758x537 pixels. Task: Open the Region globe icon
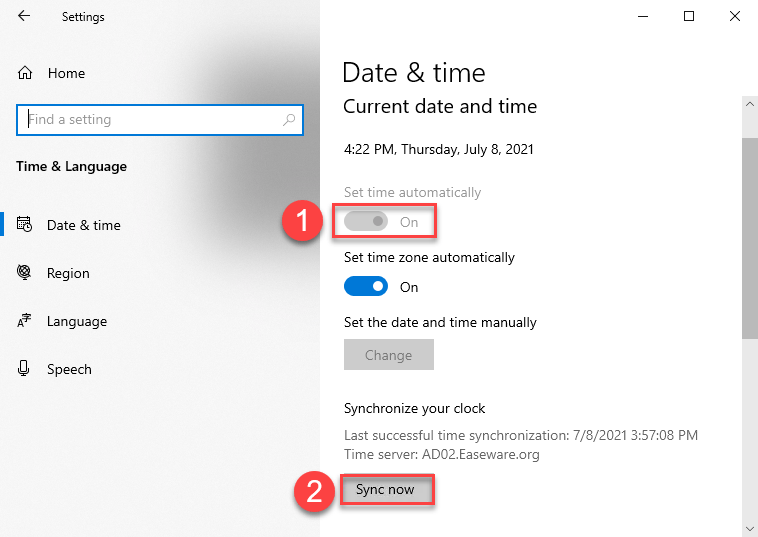click(24, 273)
